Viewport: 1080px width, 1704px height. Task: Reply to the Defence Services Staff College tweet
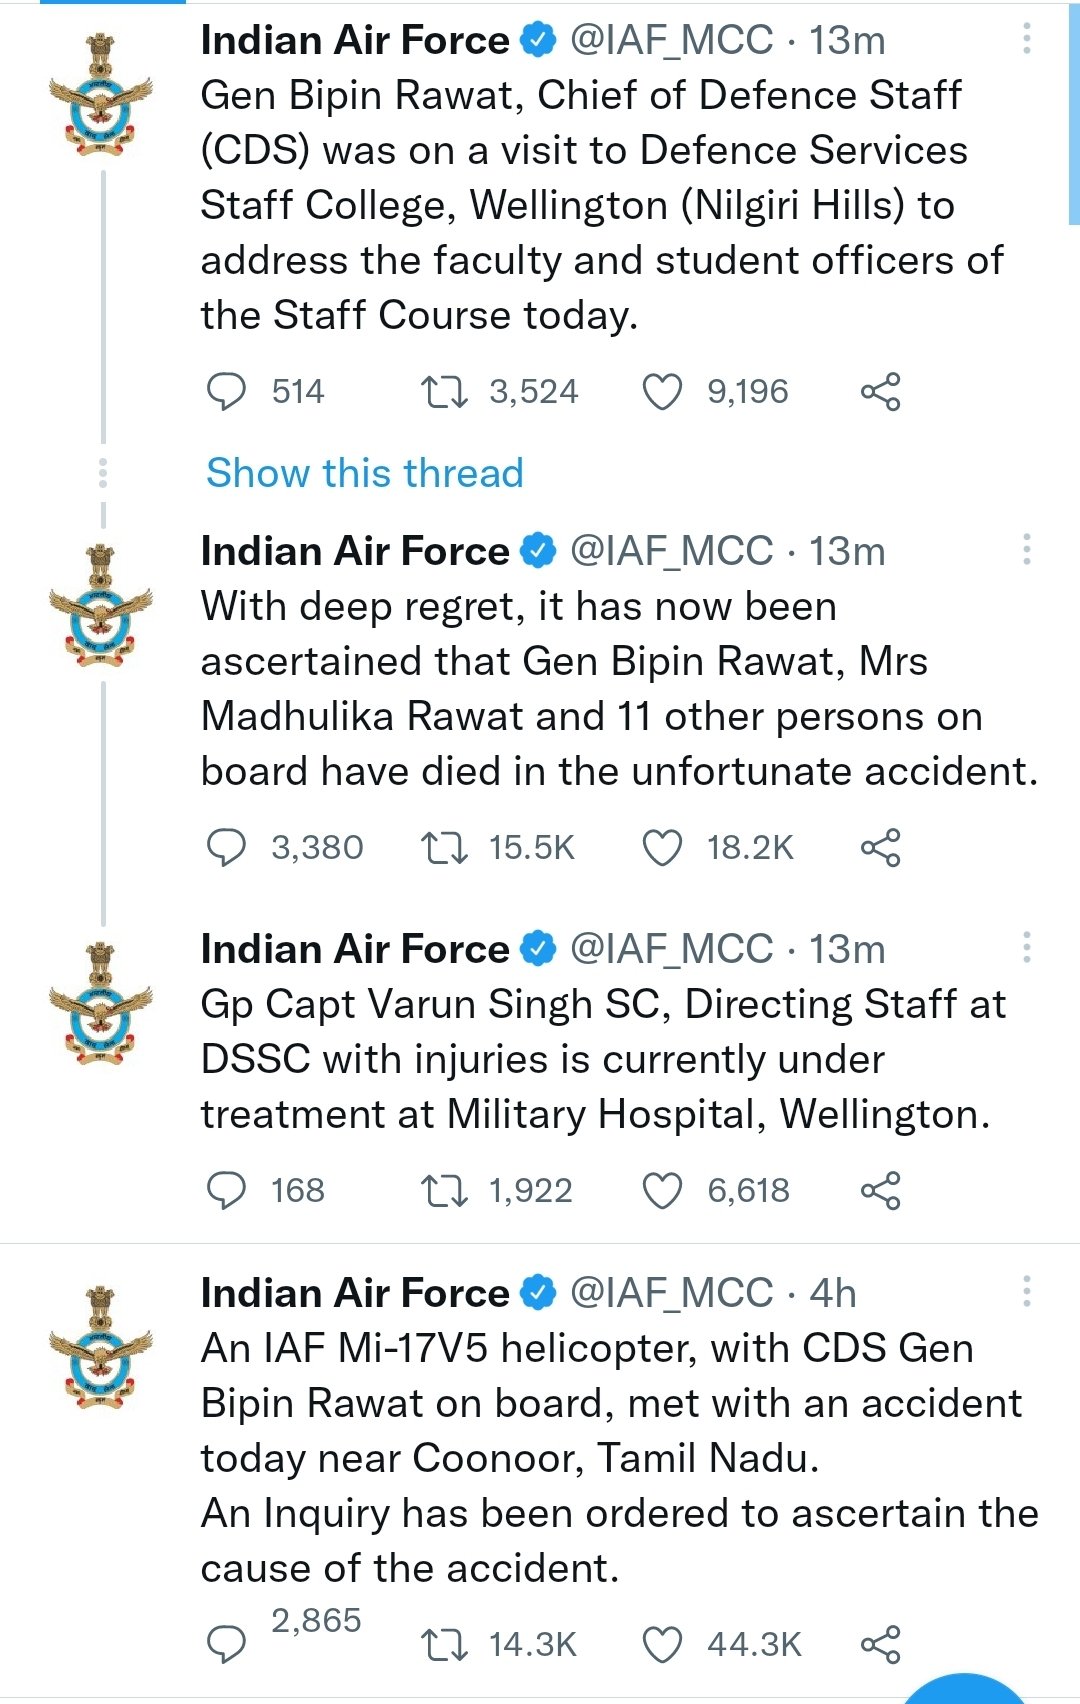[226, 392]
